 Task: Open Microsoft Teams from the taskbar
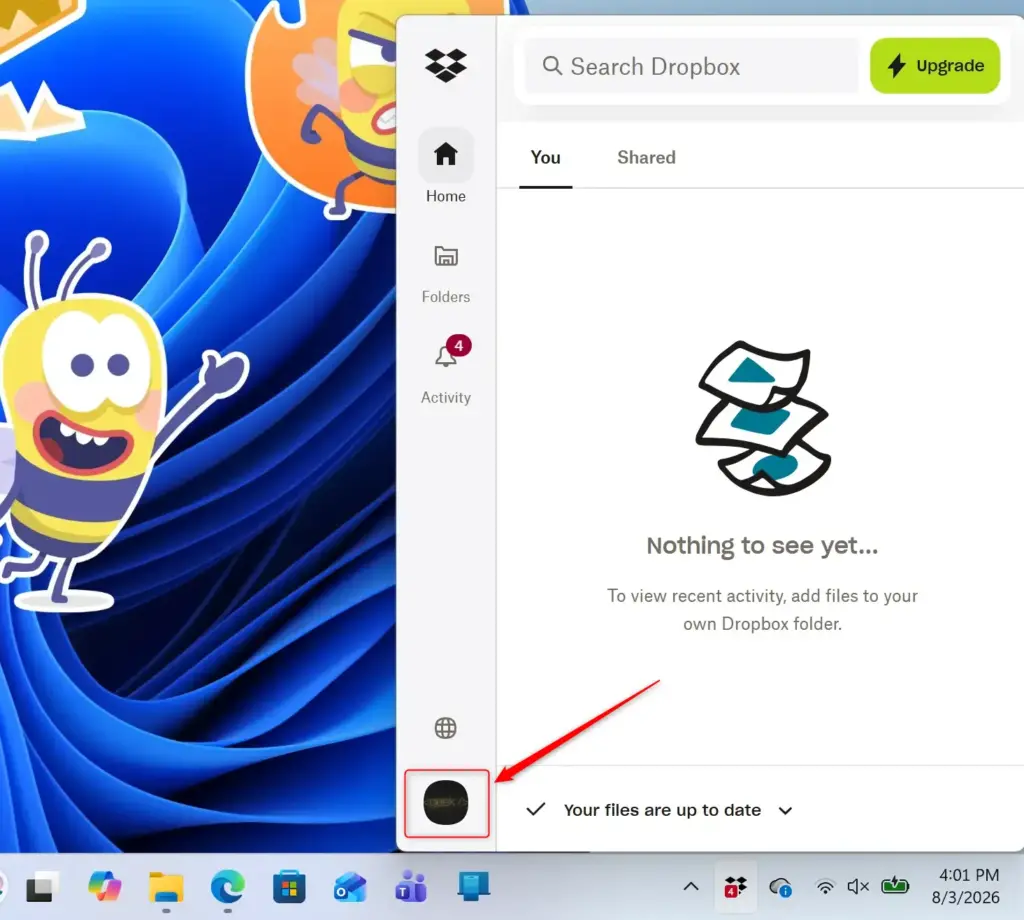pos(411,887)
